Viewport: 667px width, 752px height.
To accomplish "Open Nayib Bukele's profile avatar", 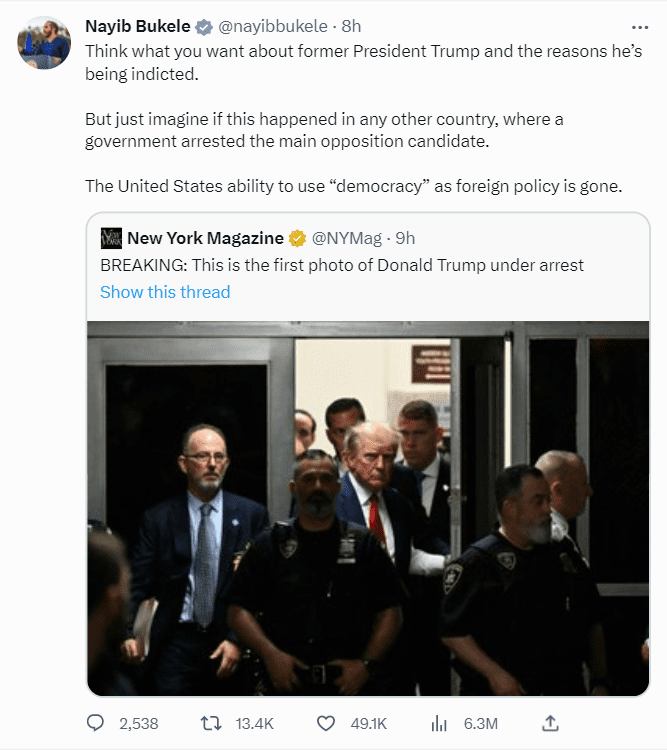I will [x=44, y=42].
